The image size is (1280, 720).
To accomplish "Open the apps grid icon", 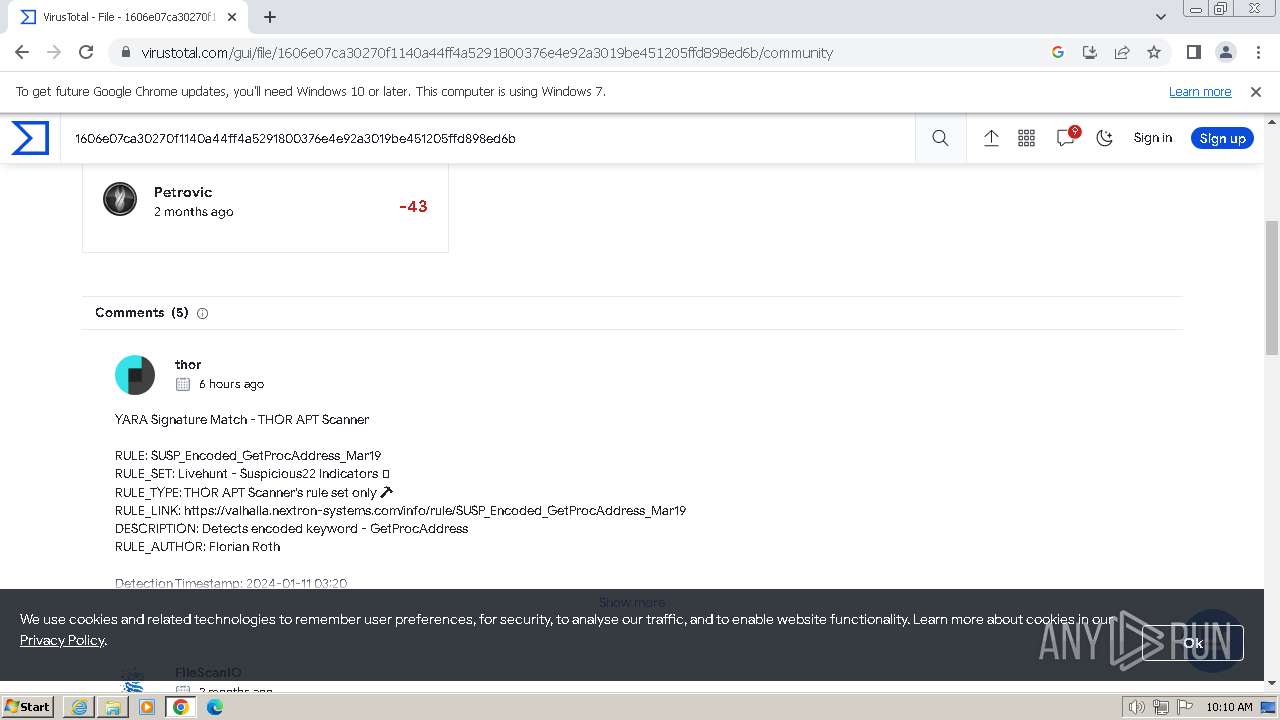I will tap(1026, 138).
